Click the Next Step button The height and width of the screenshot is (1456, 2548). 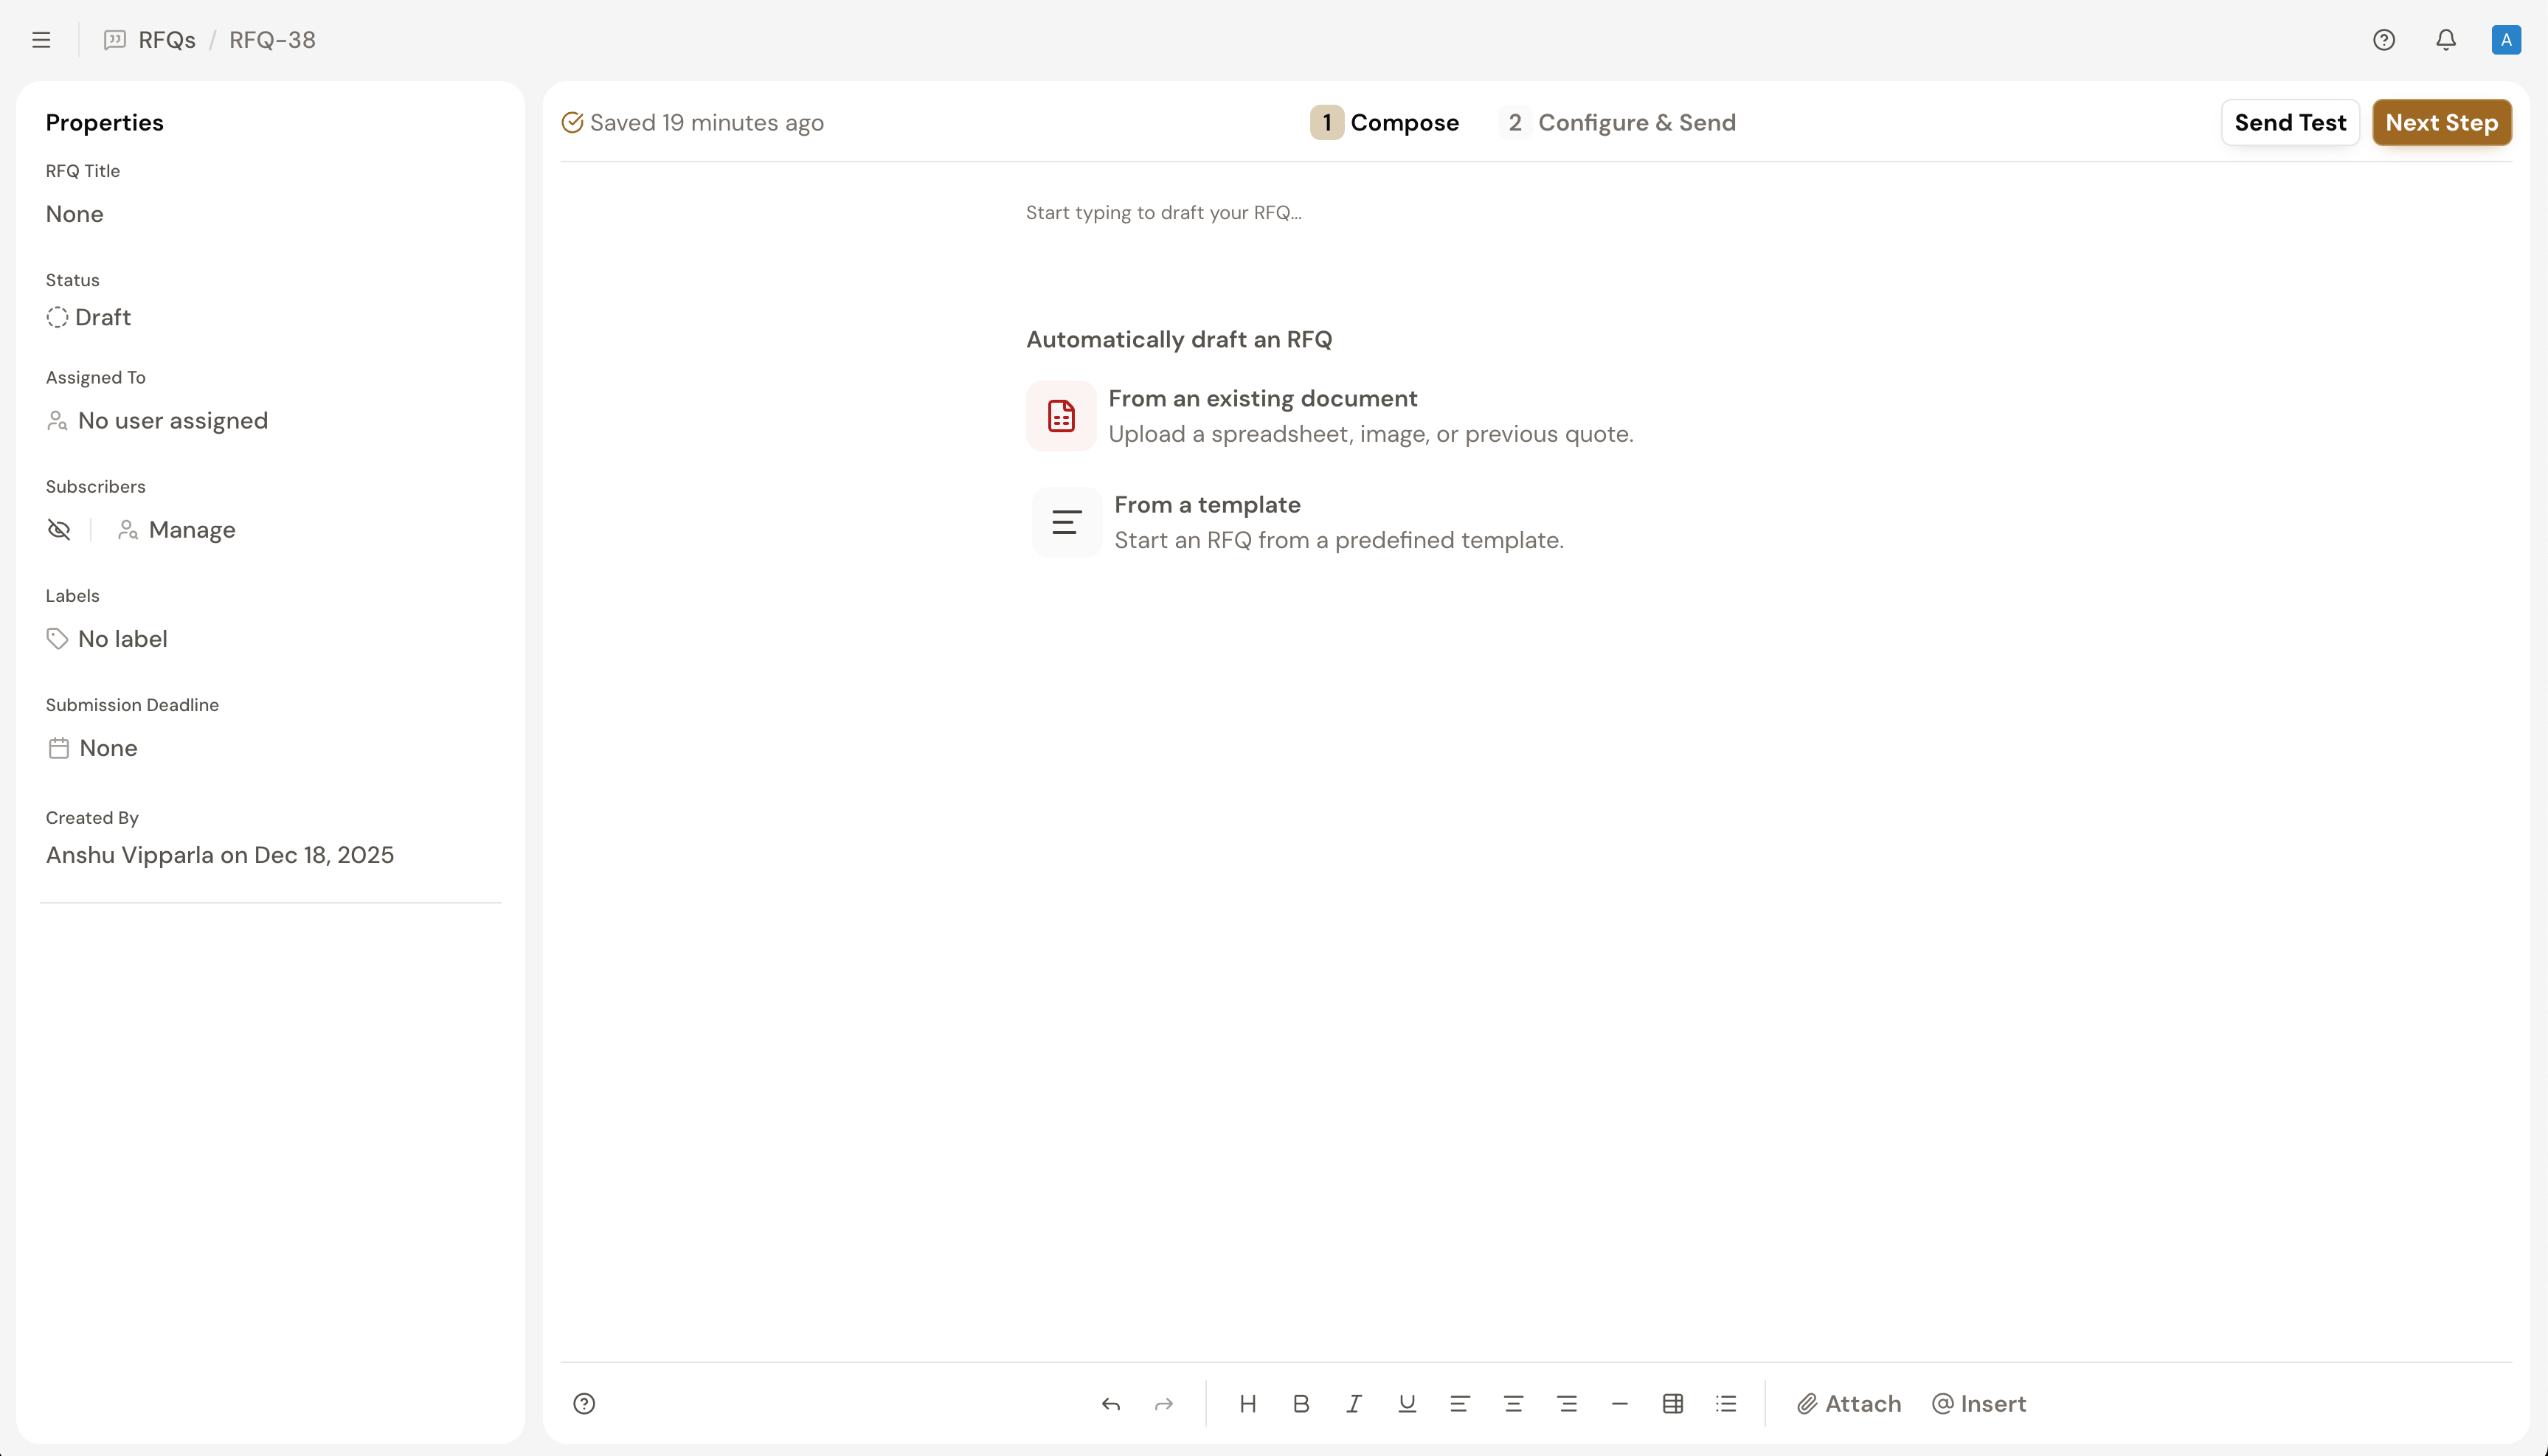[x=2441, y=122]
